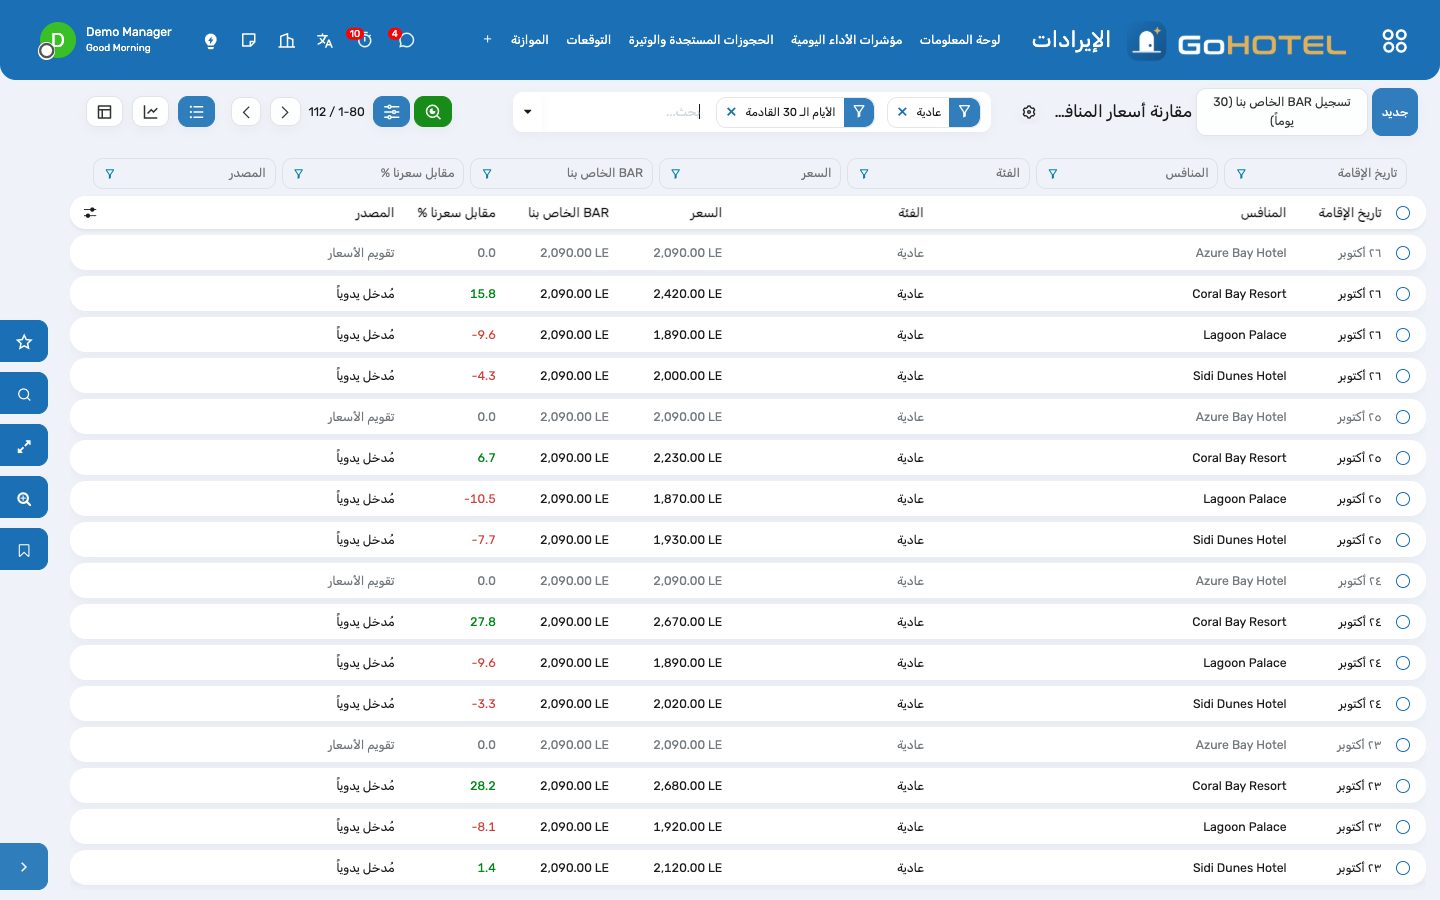
Task: Click the company building icon
Action: click(x=287, y=41)
